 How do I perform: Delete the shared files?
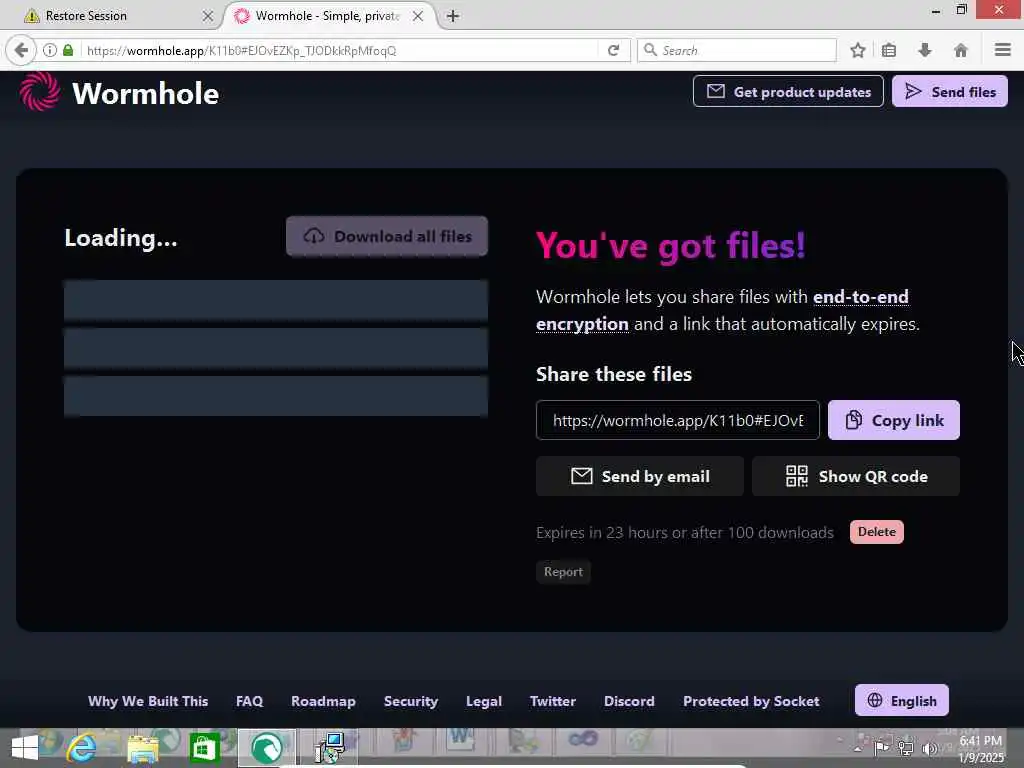(x=876, y=532)
